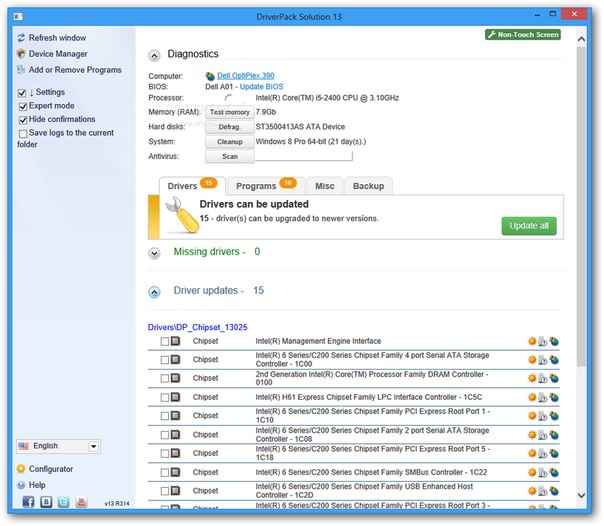Switch to the Misc tab
Screen dimensions: 604x526
(325, 186)
